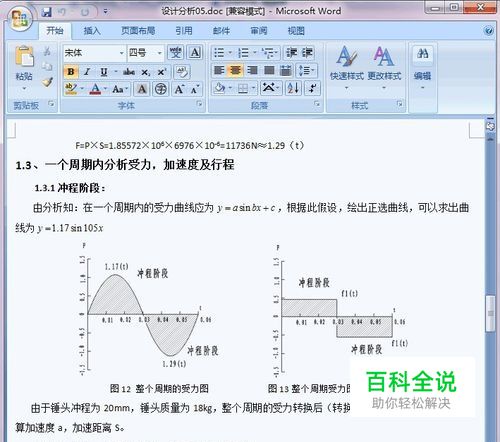Toggle center alignment
Viewport: 500px width, 442px height.
coord(235,70)
